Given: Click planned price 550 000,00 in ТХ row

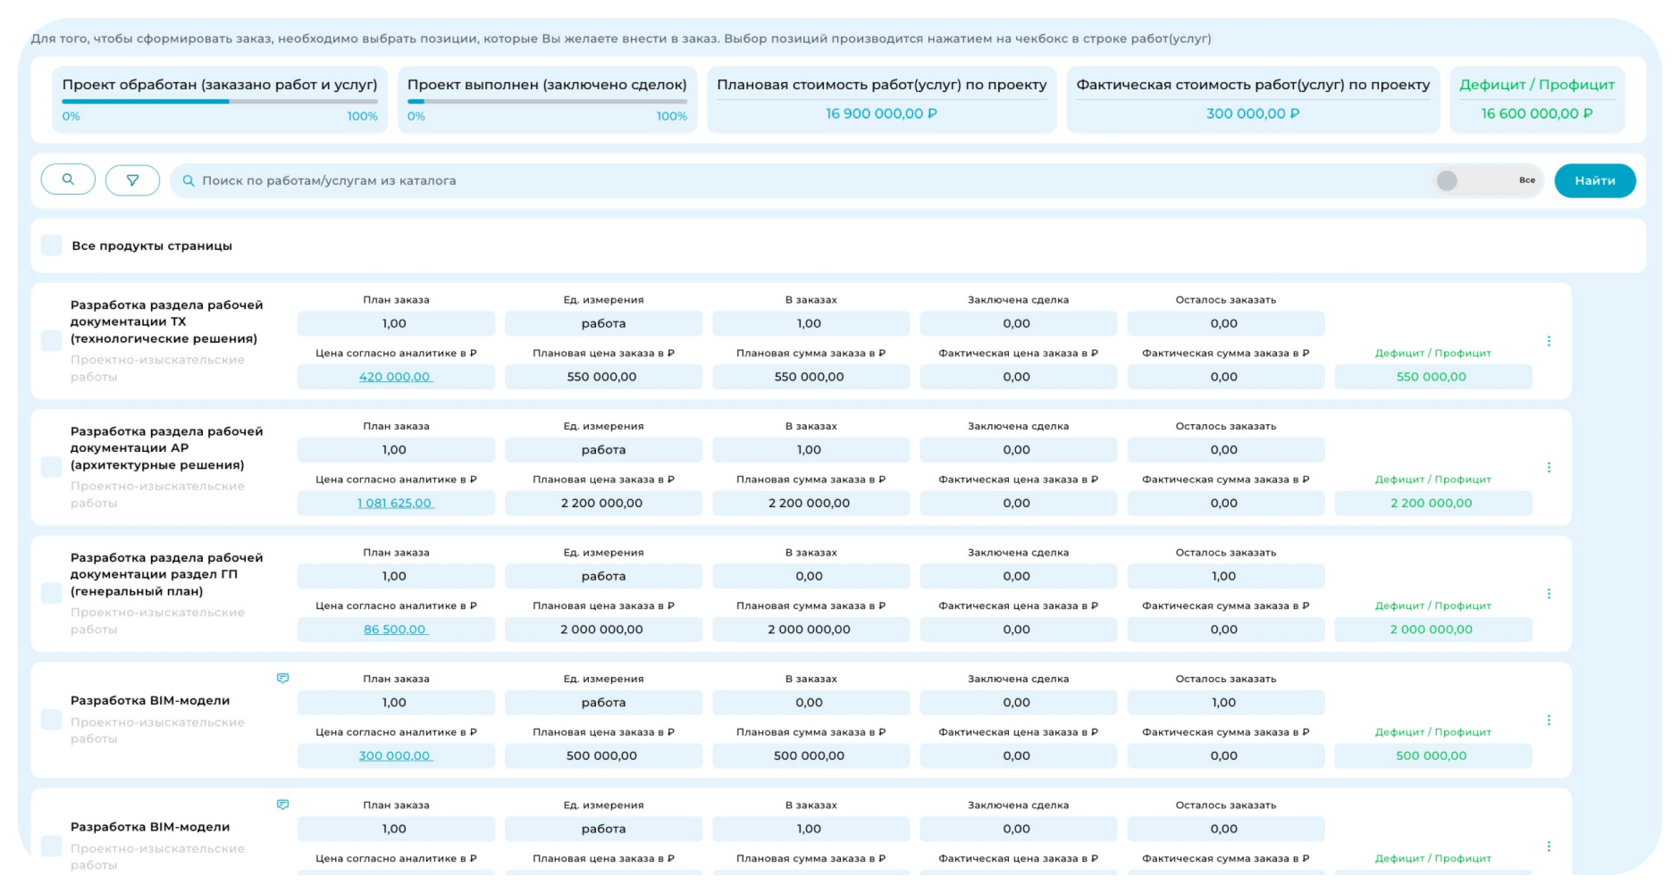Looking at the screenshot, I should click(602, 377).
